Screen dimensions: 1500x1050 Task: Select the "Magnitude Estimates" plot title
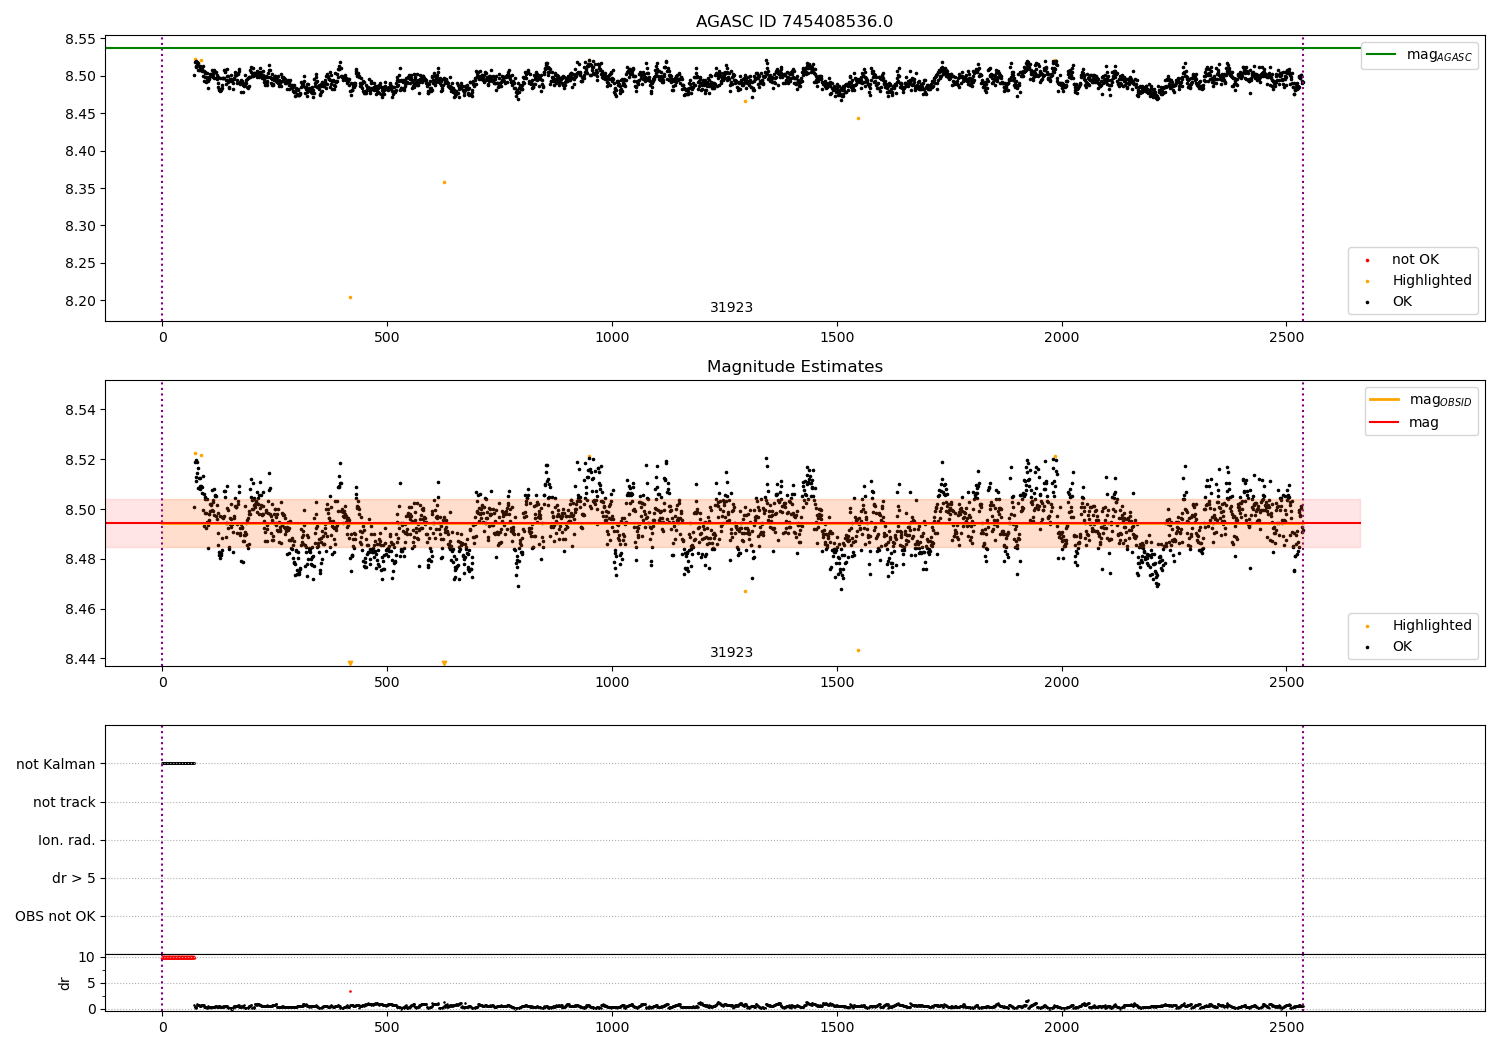tap(794, 367)
